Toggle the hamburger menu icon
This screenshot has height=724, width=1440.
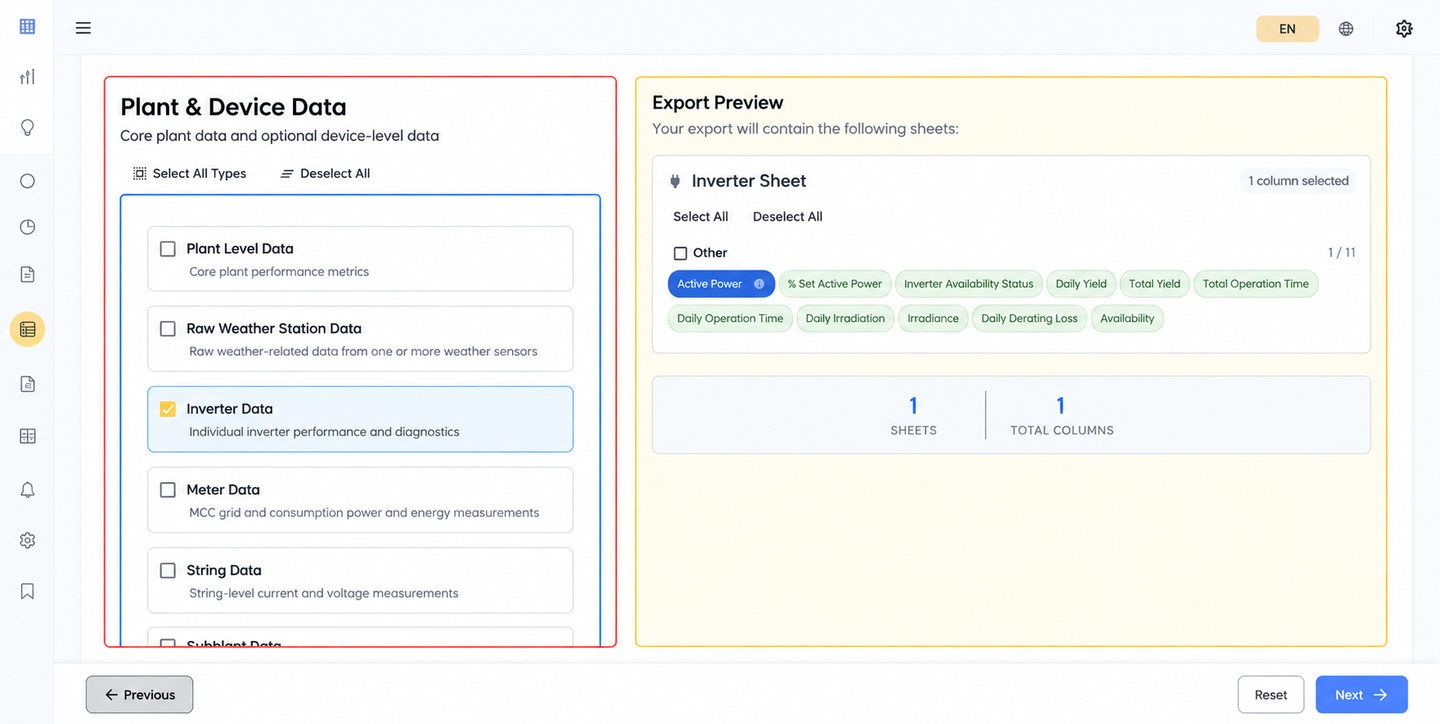[83, 28]
